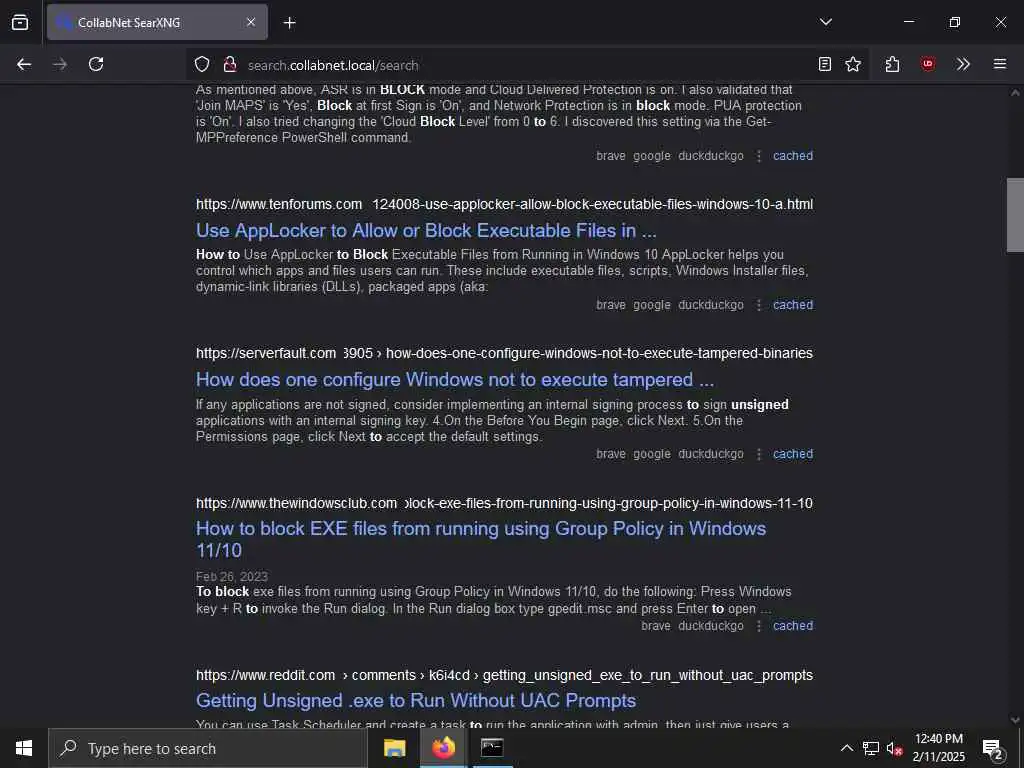Click brave engine tag under serverfault result
Image resolution: width=1024 pixels, height=768 pixels.
click(x=611, y=454)
